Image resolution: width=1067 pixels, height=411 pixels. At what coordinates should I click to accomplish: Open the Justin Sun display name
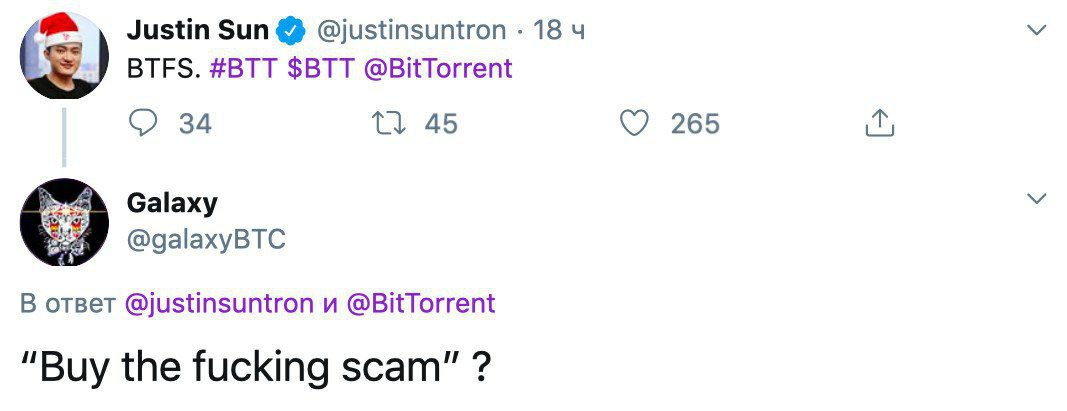click(198, 30)
